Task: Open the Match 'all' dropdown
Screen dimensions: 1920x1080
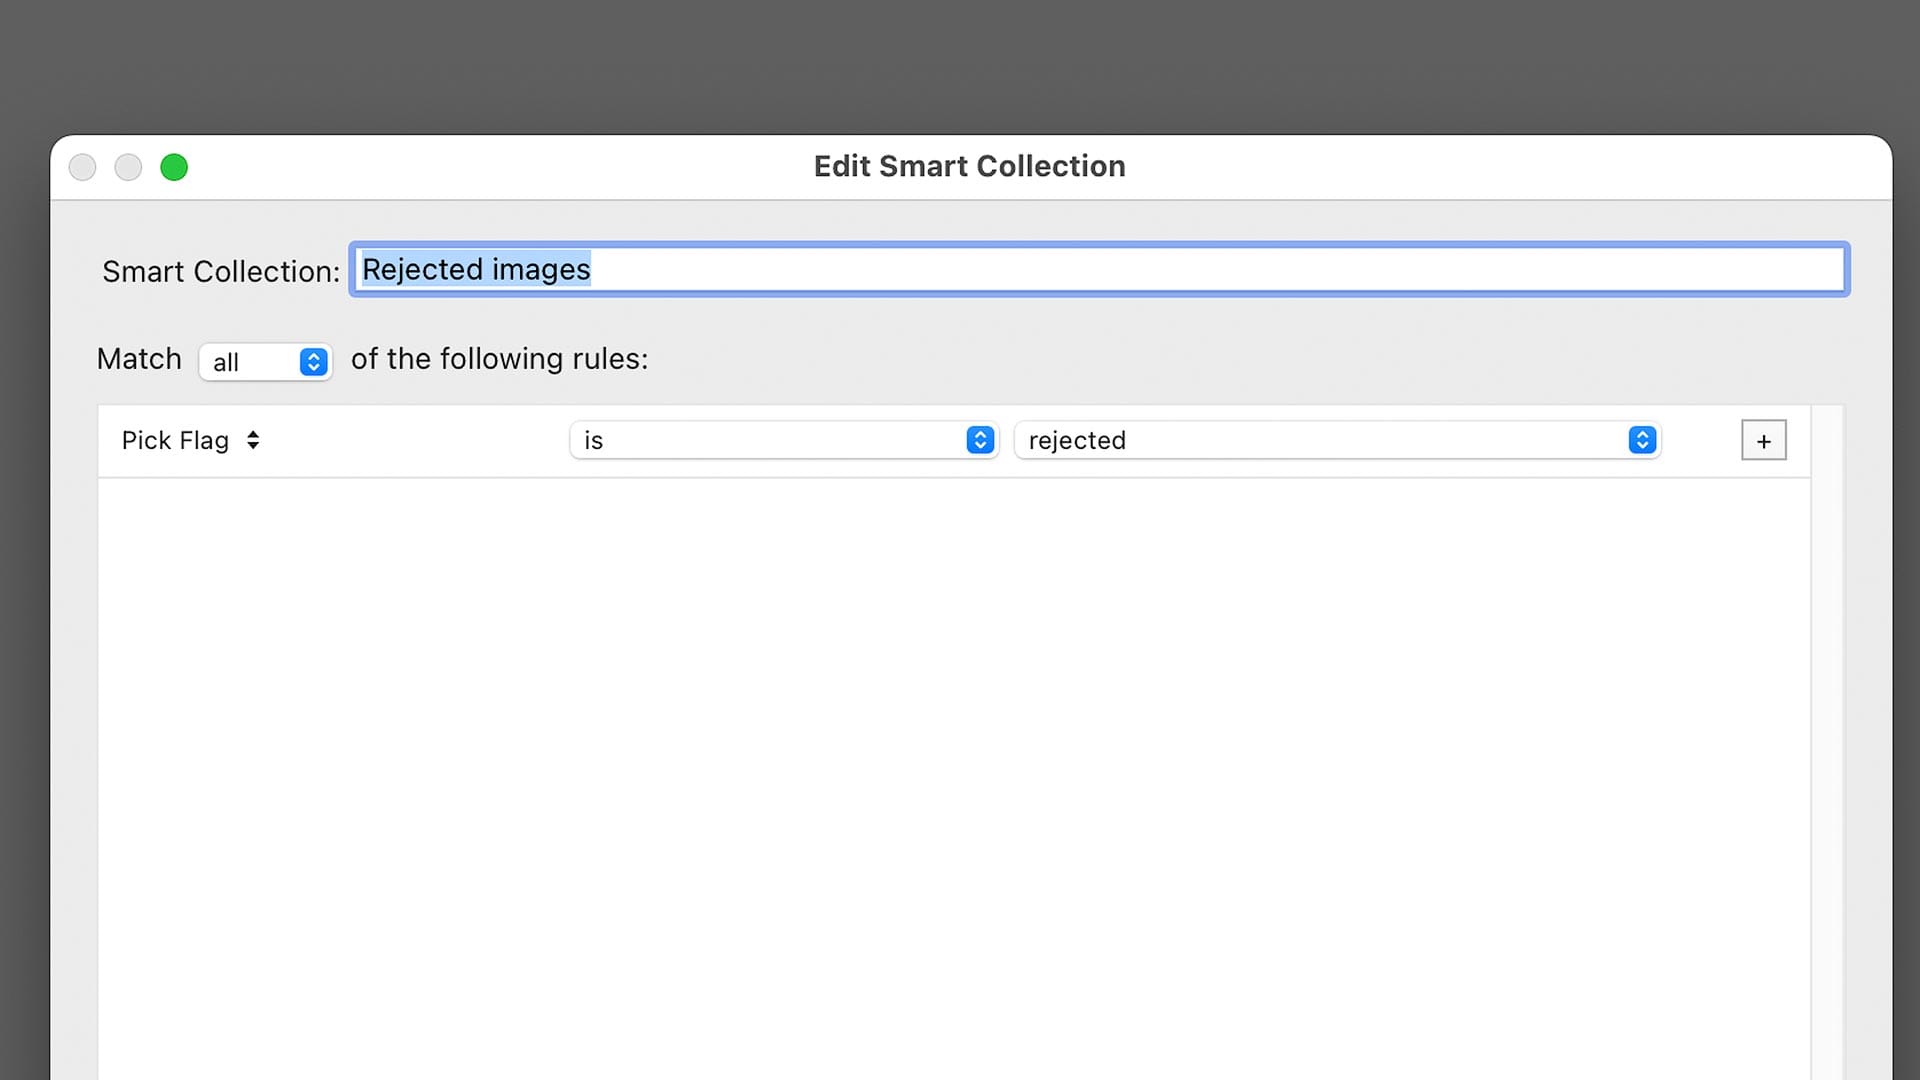Action: click(x=250, y=362)
